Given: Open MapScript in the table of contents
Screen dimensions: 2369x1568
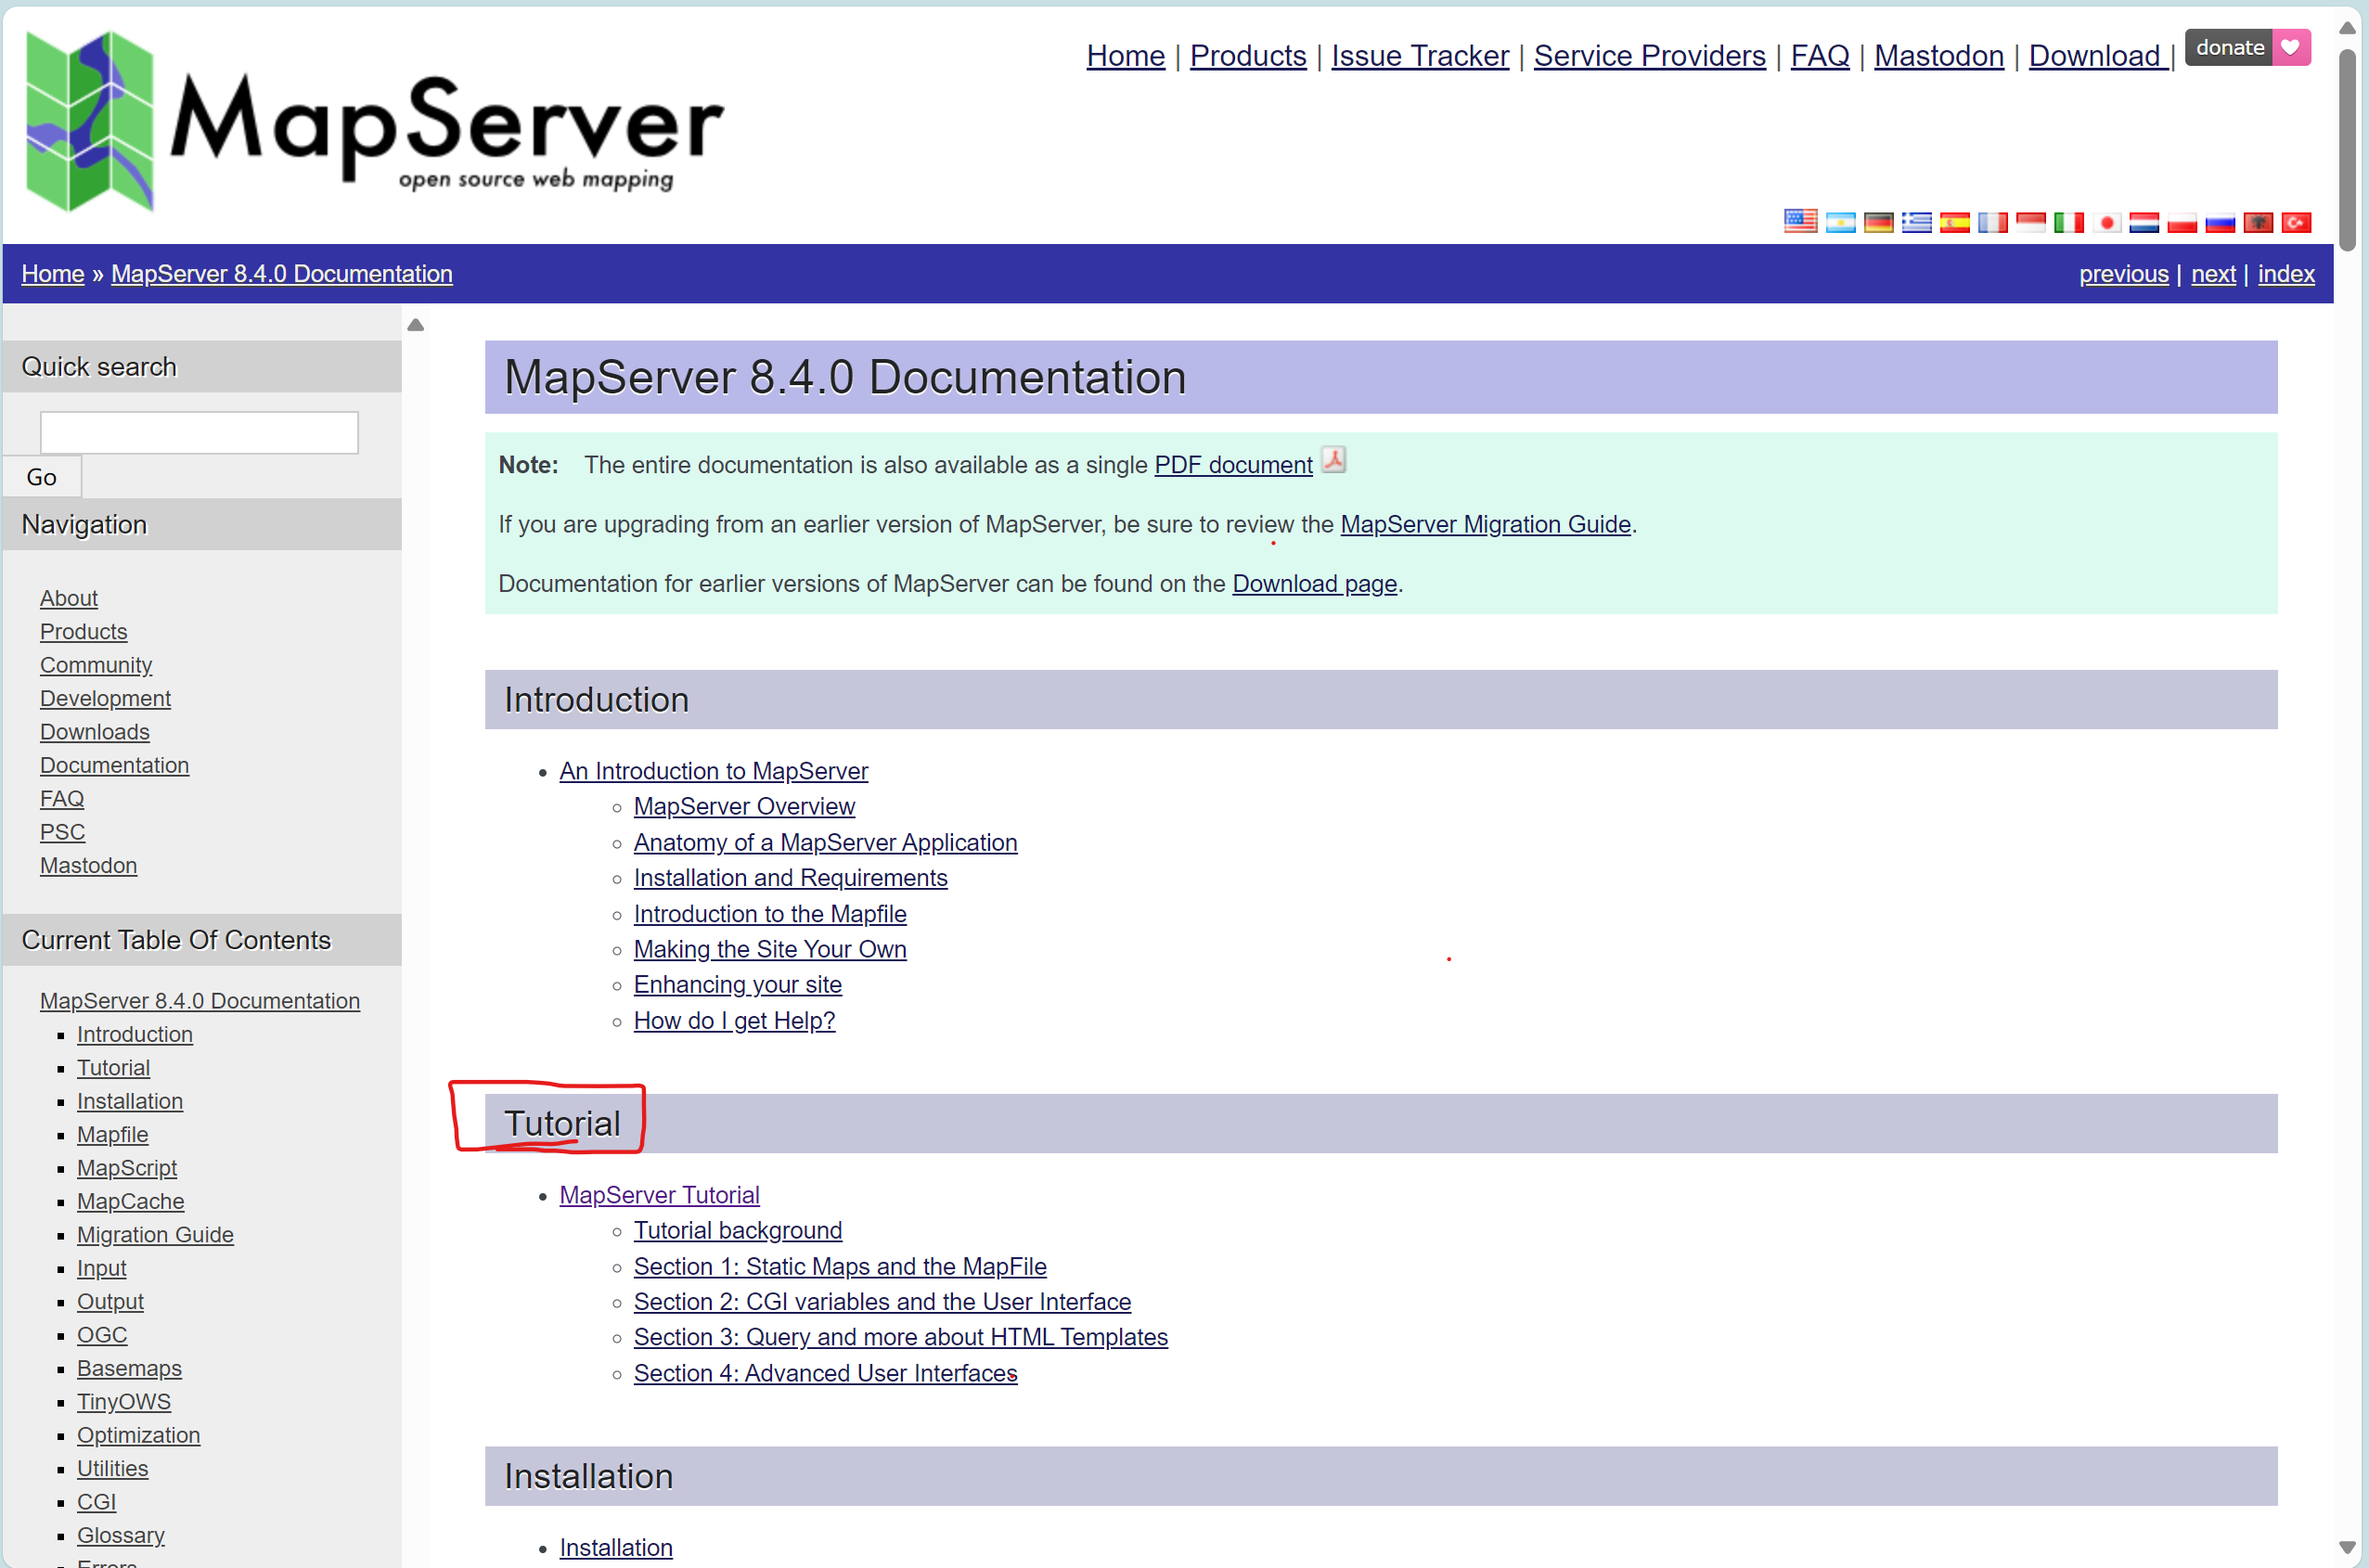Looking at the screenshot, I should 127,1168.
